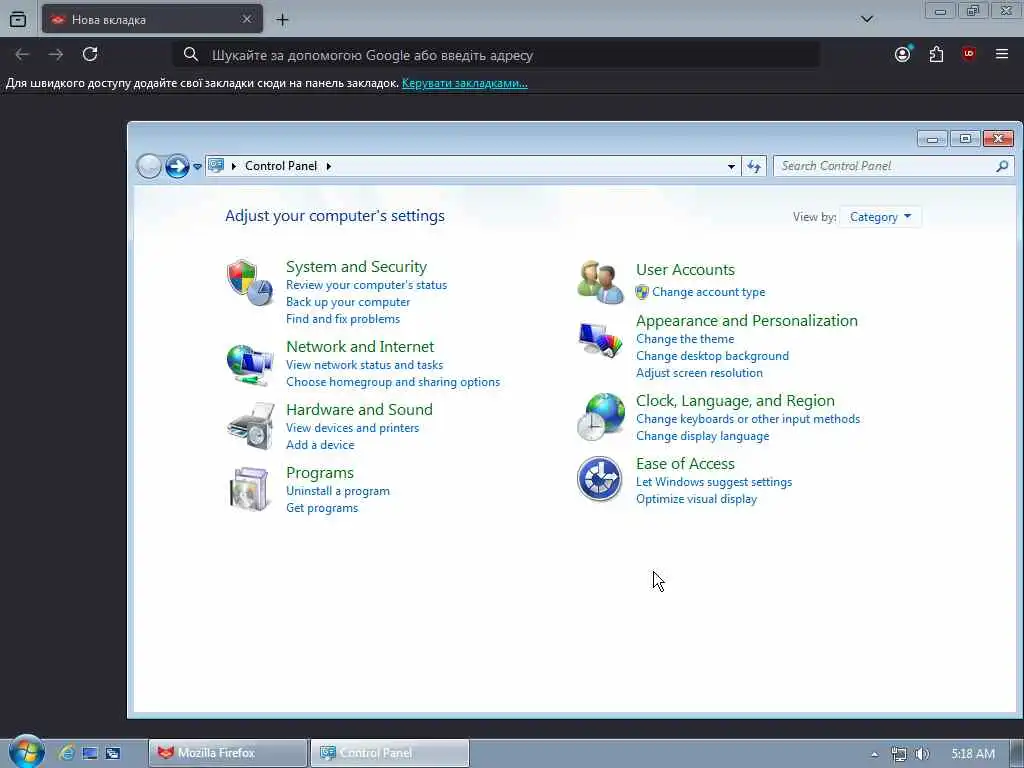
Task: Switch to Mozilla Firefox taskbar button
Action: point(227,753)
